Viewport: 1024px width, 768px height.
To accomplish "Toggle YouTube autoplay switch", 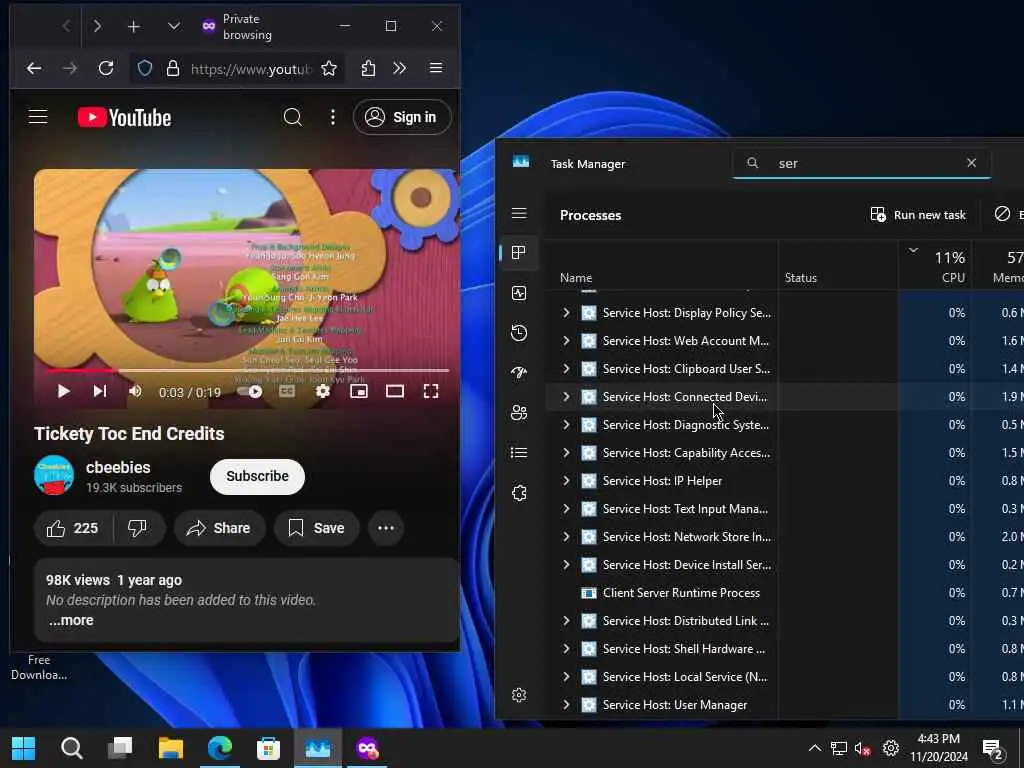I will pos(249,391).
